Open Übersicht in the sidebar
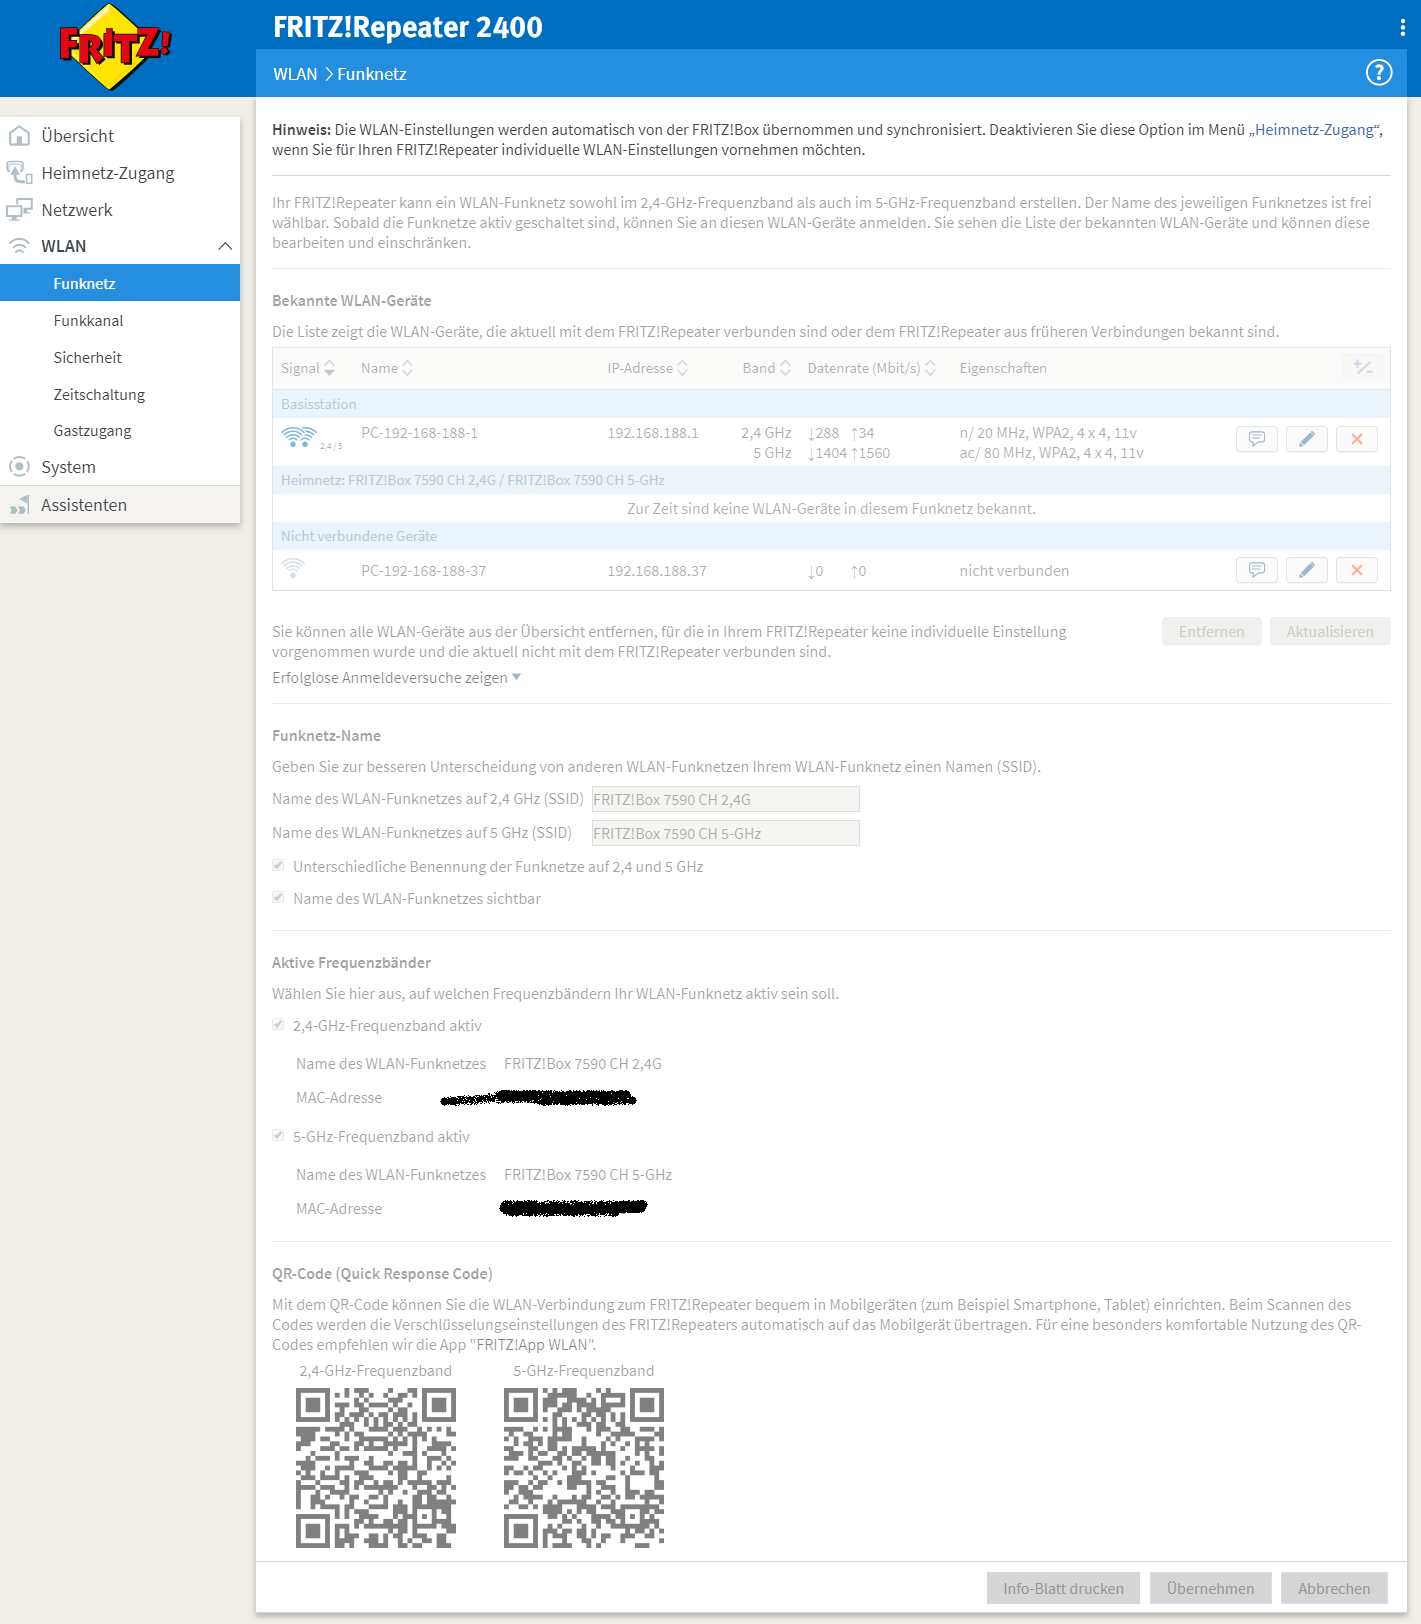The height and width of the screenshot is (1624, 1421). 120,136
